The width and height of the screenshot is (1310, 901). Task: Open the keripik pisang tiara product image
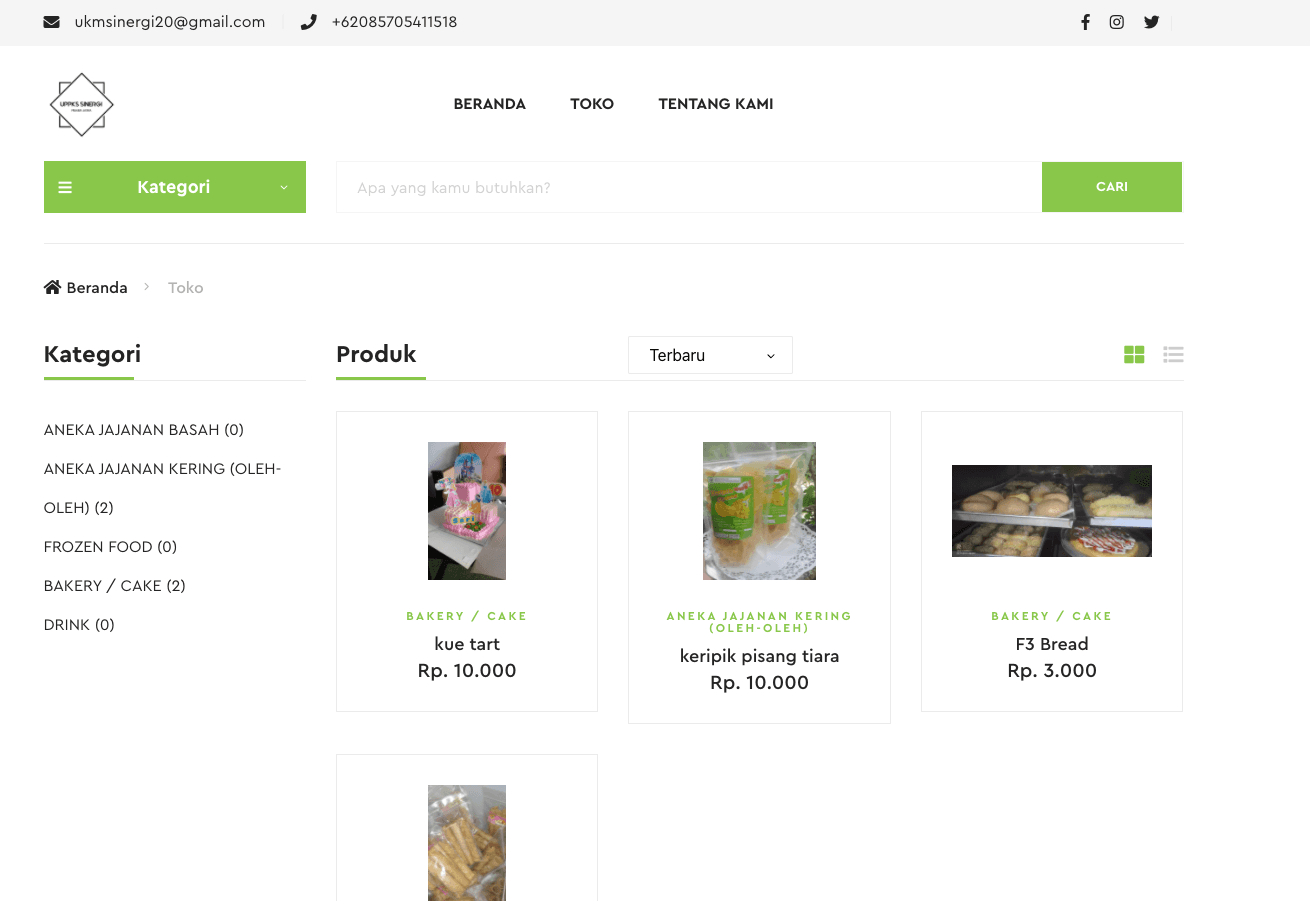click(x=759, y=511)
